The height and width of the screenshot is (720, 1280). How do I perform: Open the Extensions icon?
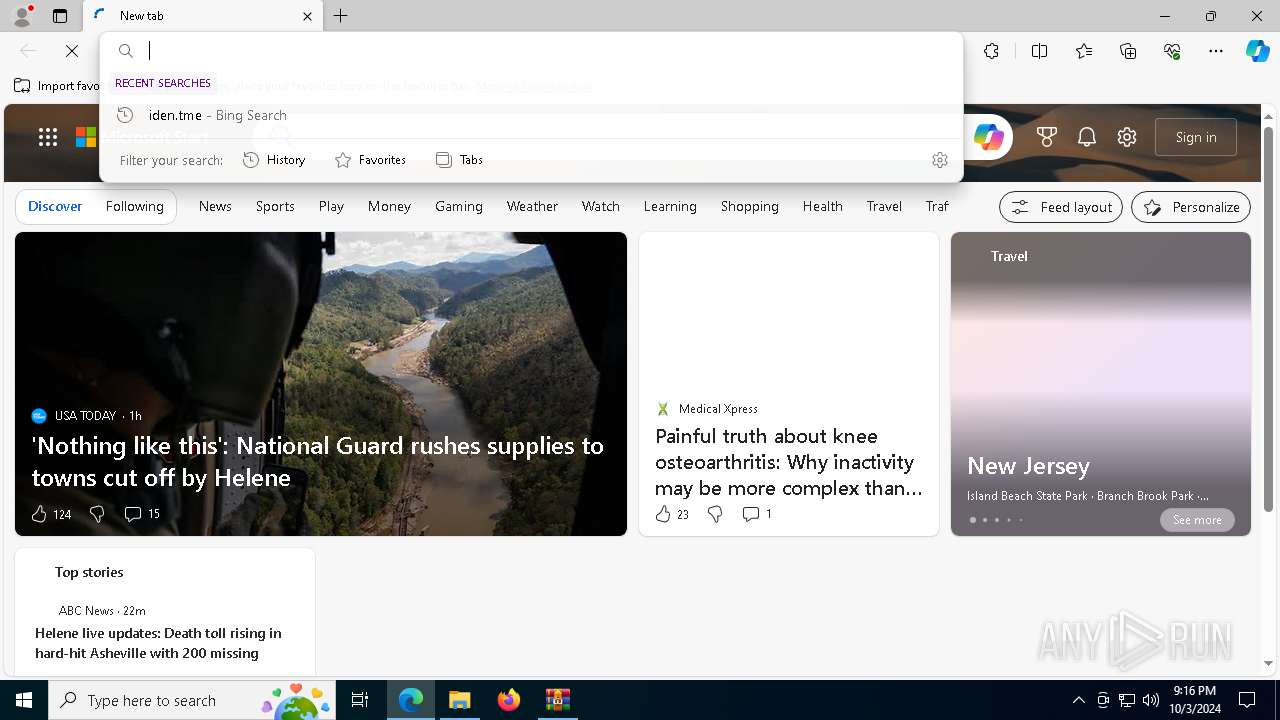(991, 51)
